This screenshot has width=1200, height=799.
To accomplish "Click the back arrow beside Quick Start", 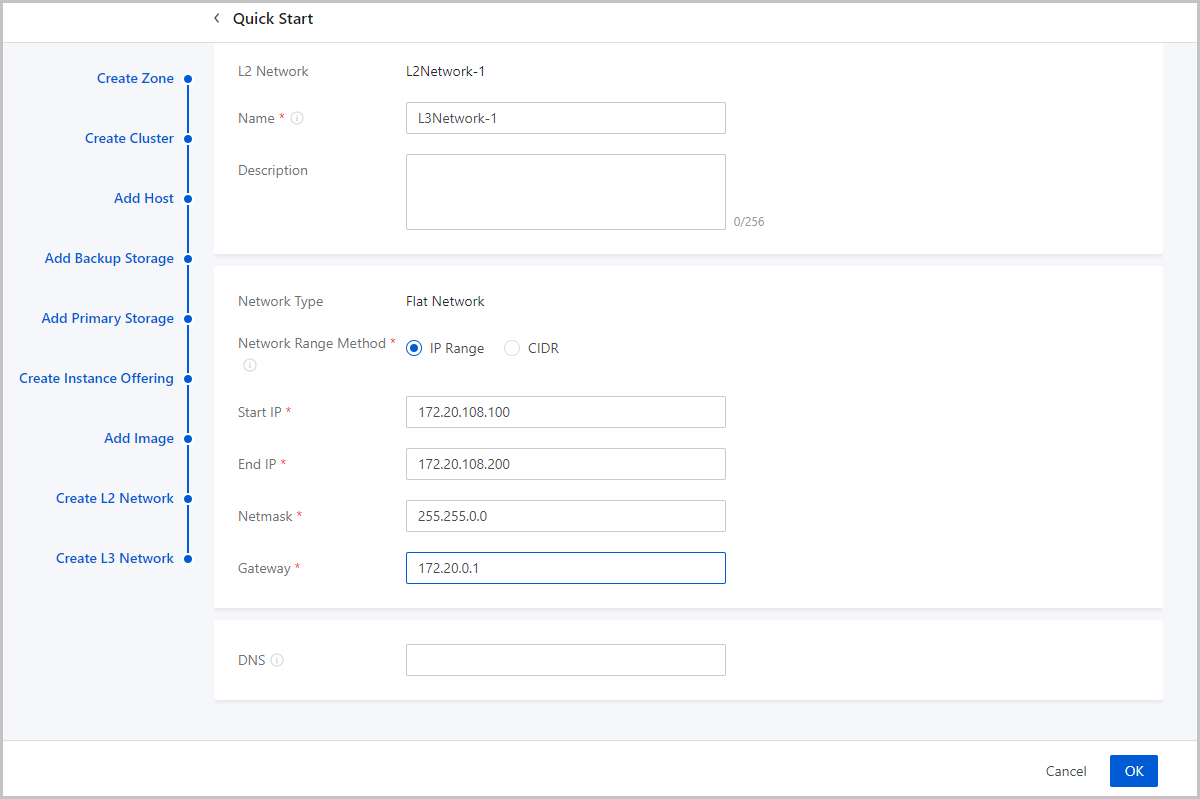I will [217, 18].
